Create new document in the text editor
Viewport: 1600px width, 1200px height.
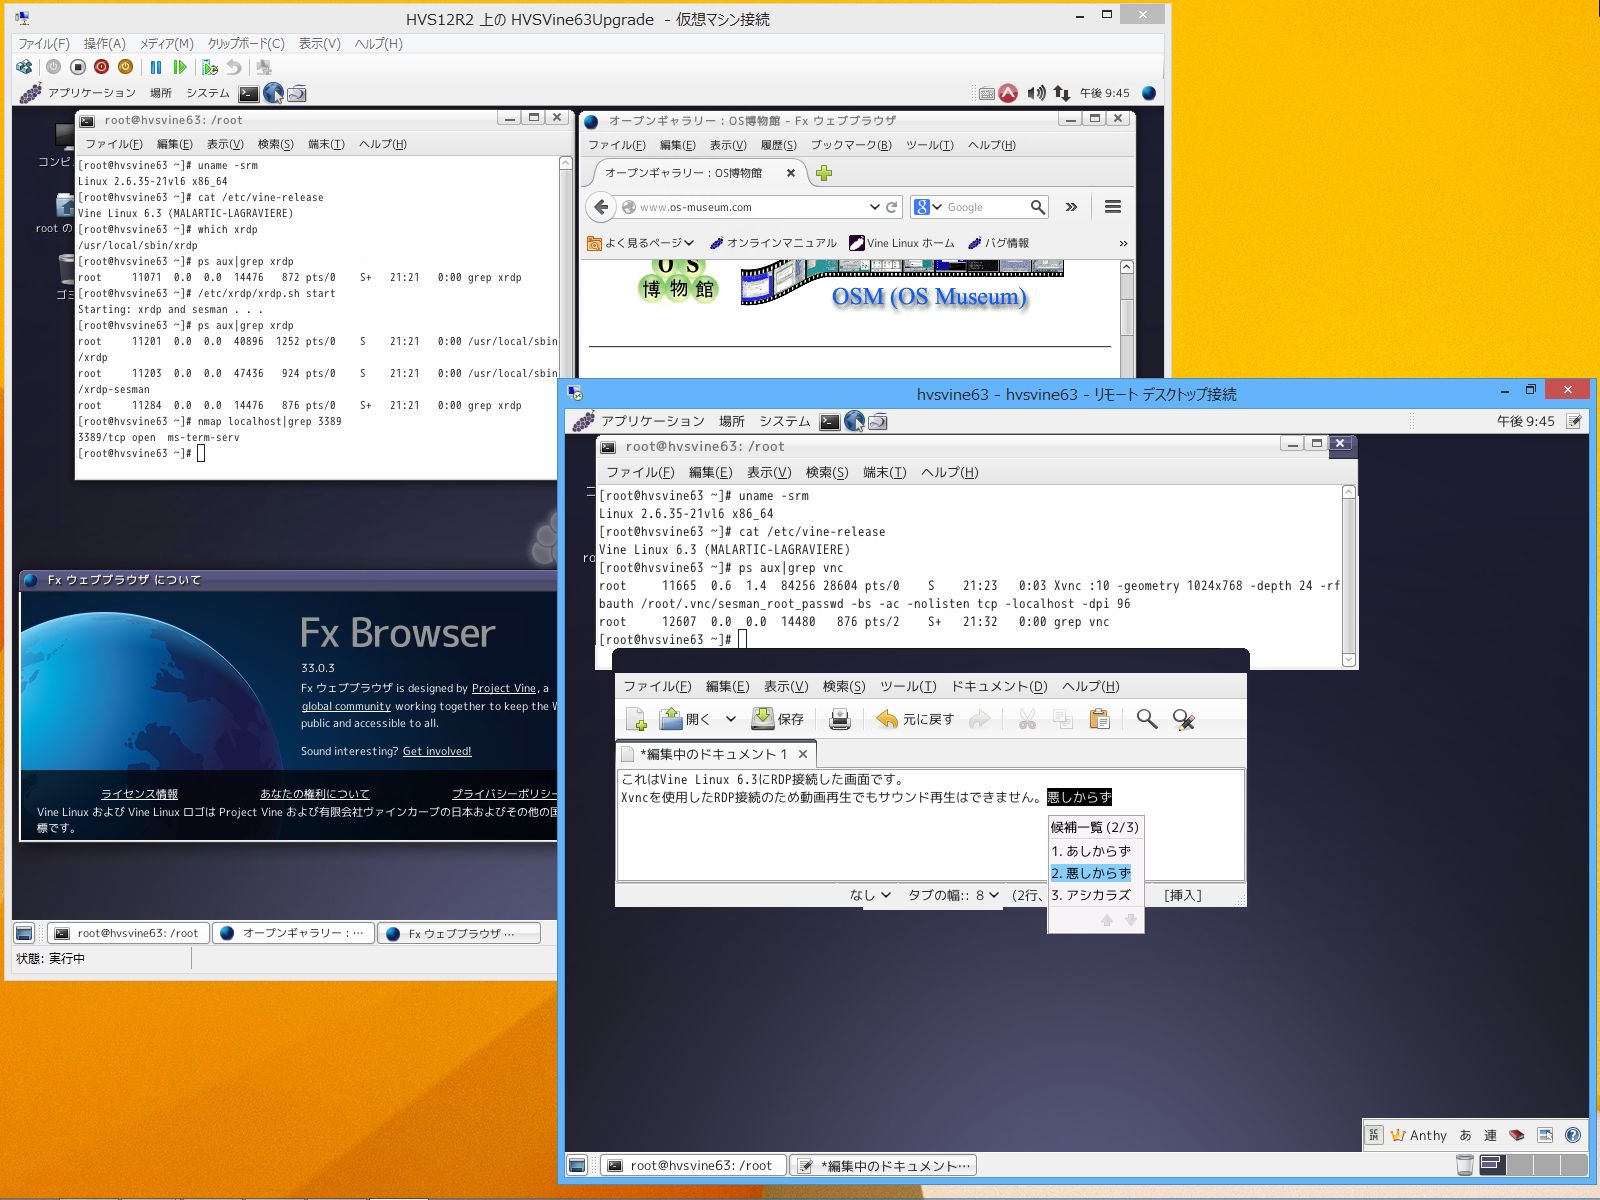coord(636,719)
